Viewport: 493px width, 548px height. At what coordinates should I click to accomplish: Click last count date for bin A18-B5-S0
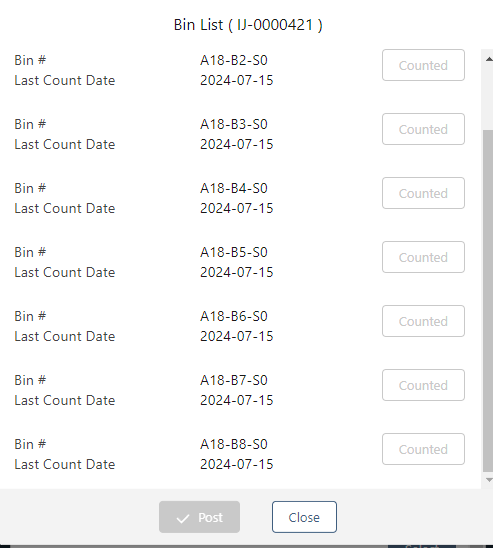click(237, 272)
